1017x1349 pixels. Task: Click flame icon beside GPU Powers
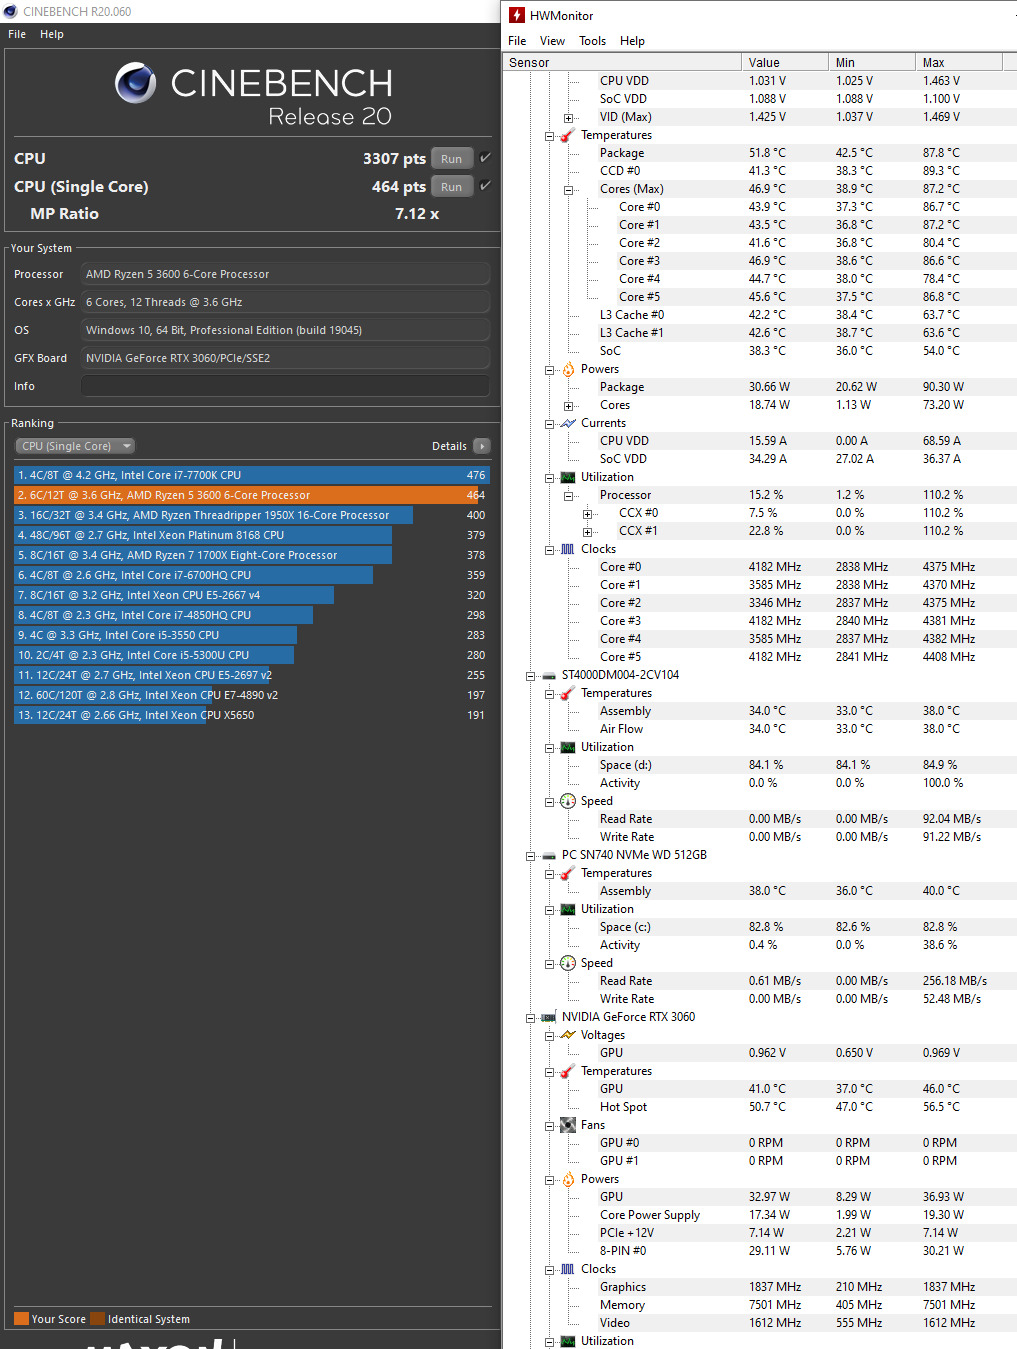point(568,1179)
